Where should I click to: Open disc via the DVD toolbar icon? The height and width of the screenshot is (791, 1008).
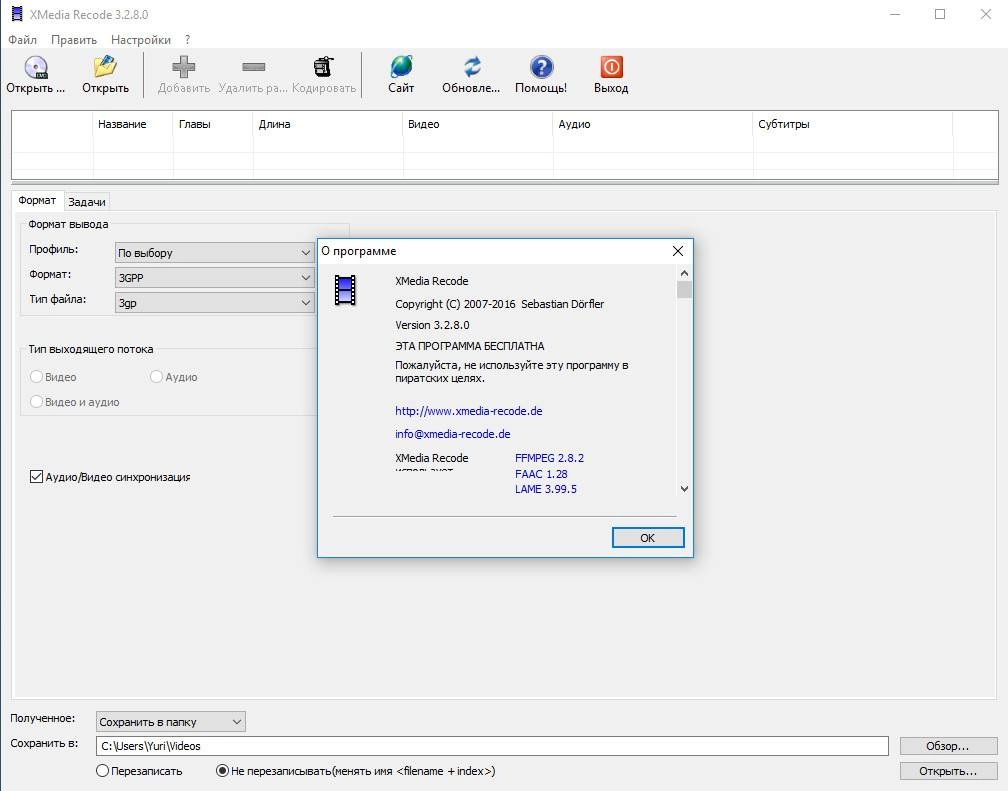coord(36,67)
